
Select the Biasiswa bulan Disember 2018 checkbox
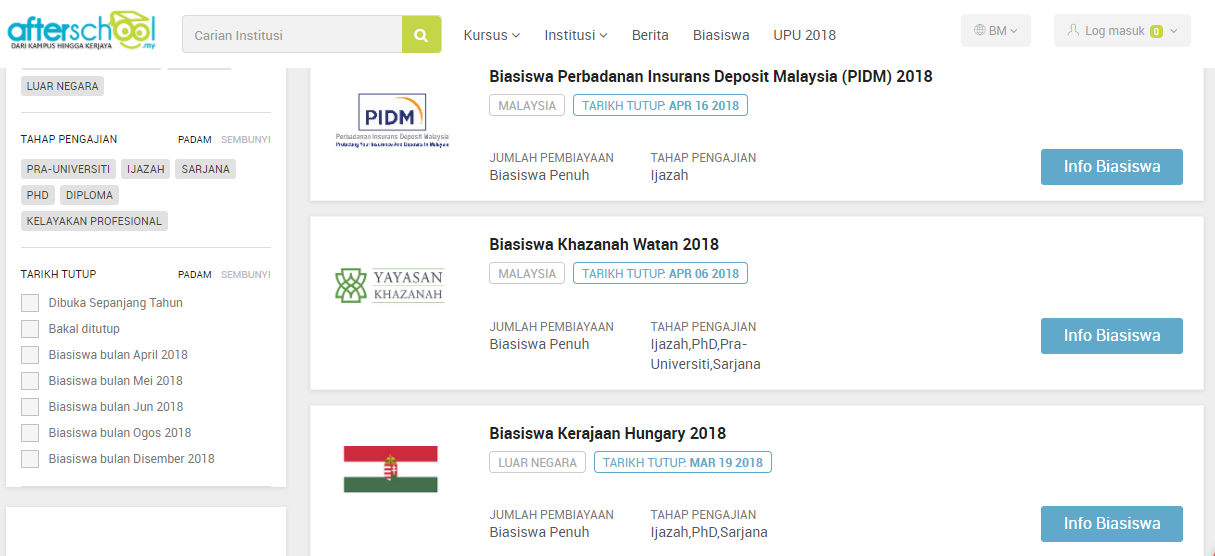click(30, 459)
